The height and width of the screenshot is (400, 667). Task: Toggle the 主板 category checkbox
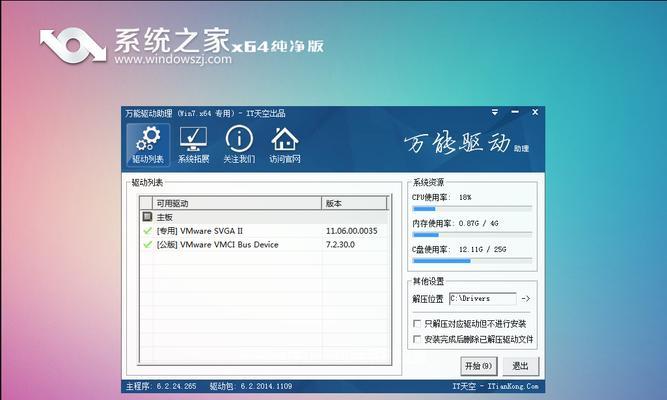(x=147, y=217)
